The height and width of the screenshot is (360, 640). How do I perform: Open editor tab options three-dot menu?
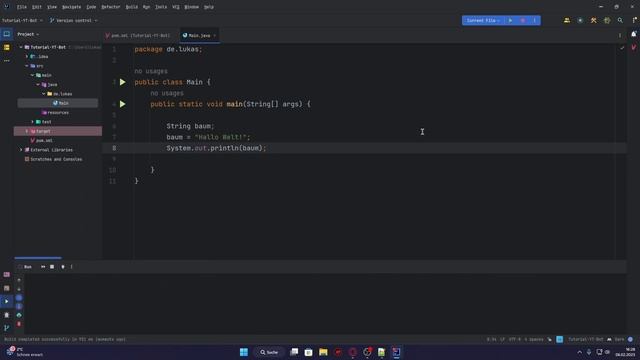tap(620, 36)
